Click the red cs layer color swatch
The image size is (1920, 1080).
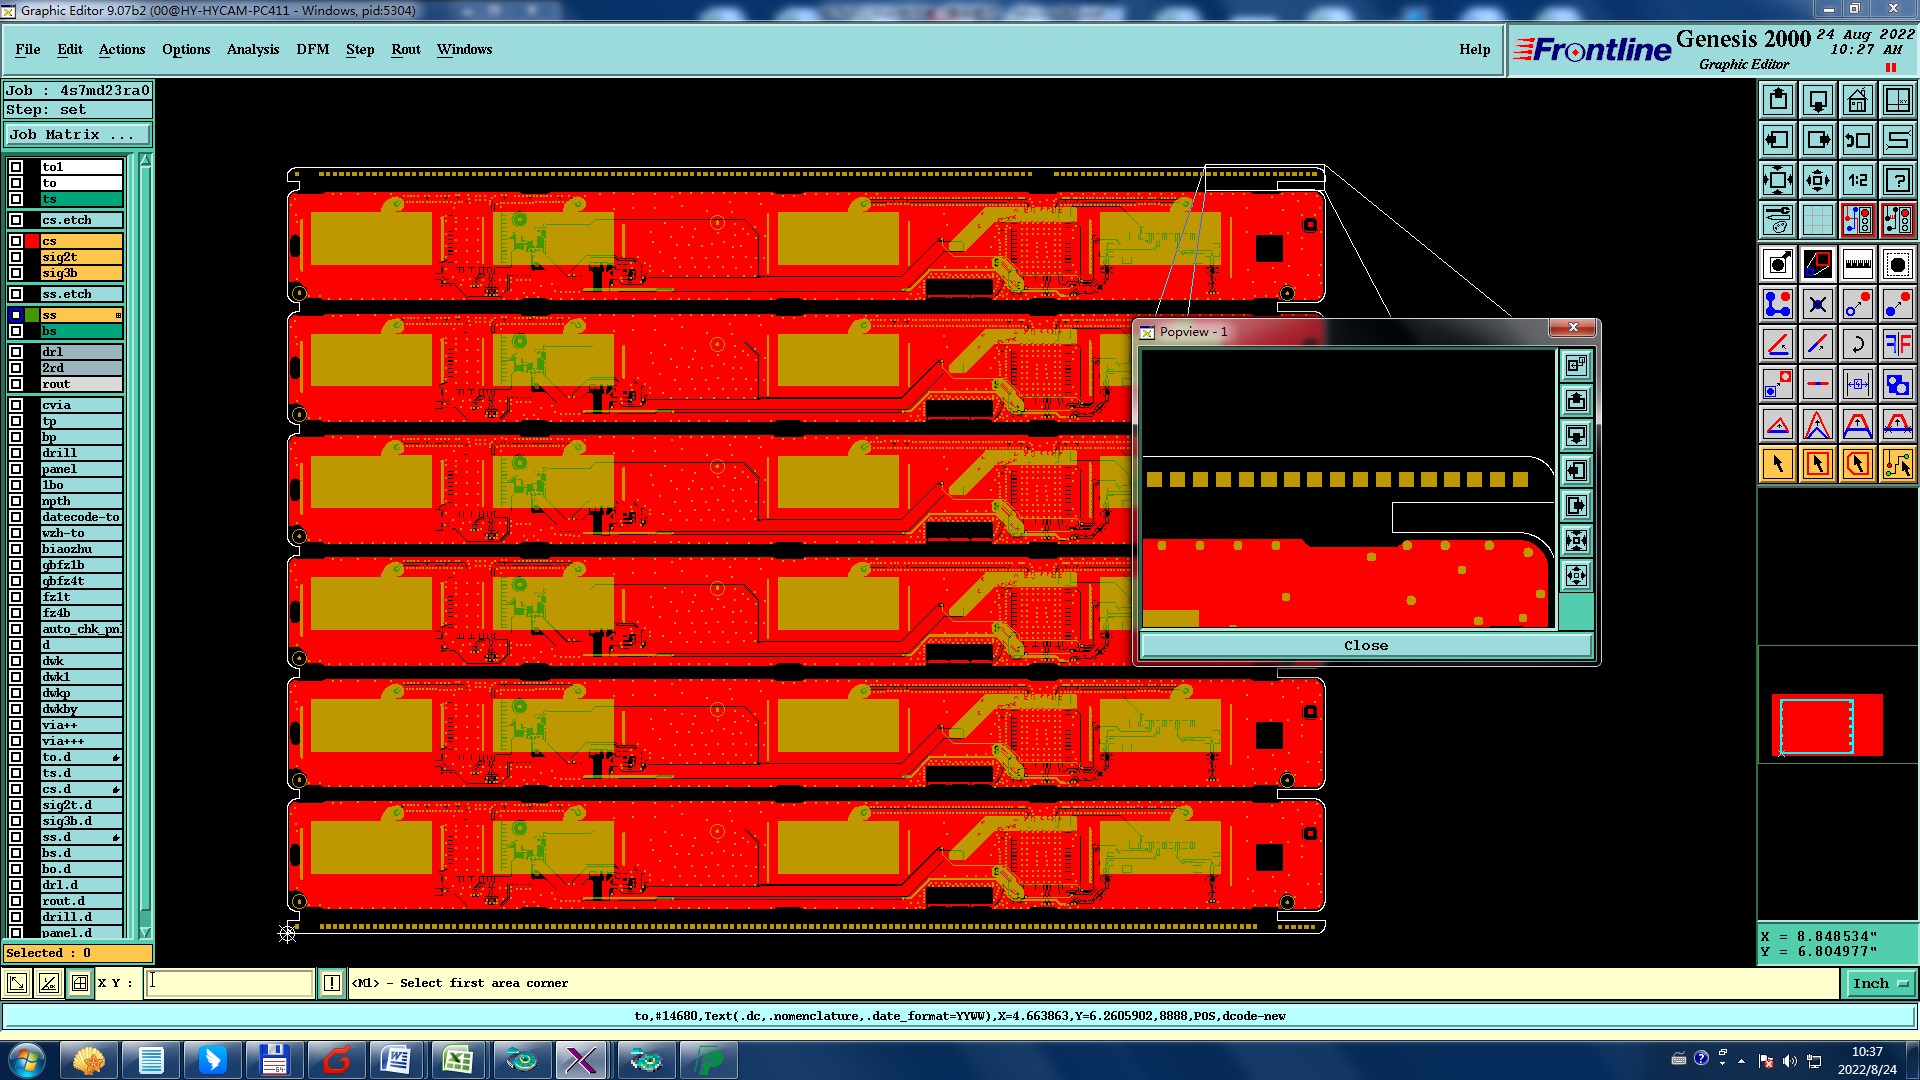[32, 241]
